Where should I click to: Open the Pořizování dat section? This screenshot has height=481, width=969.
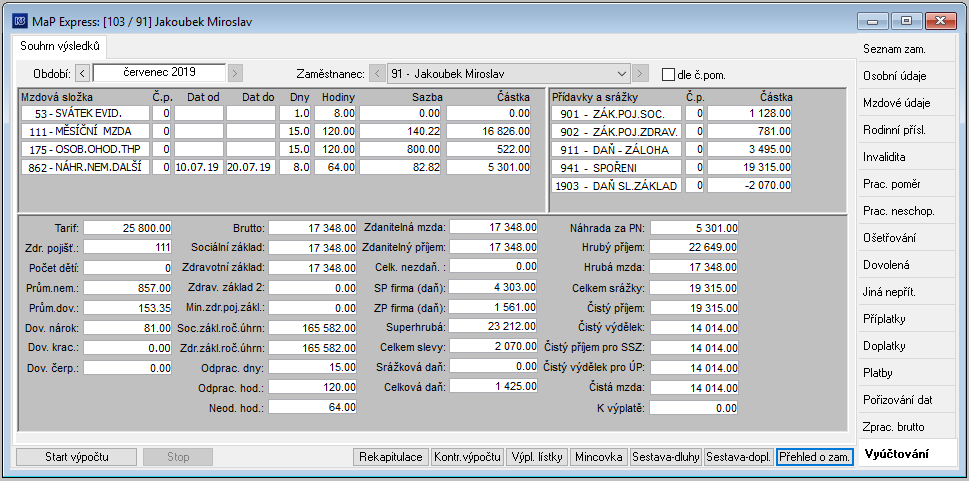[907, 400]
